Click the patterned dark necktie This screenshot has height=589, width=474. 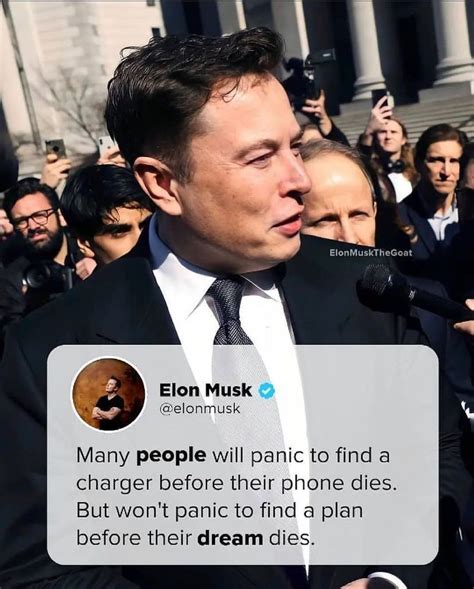[229, 310]
